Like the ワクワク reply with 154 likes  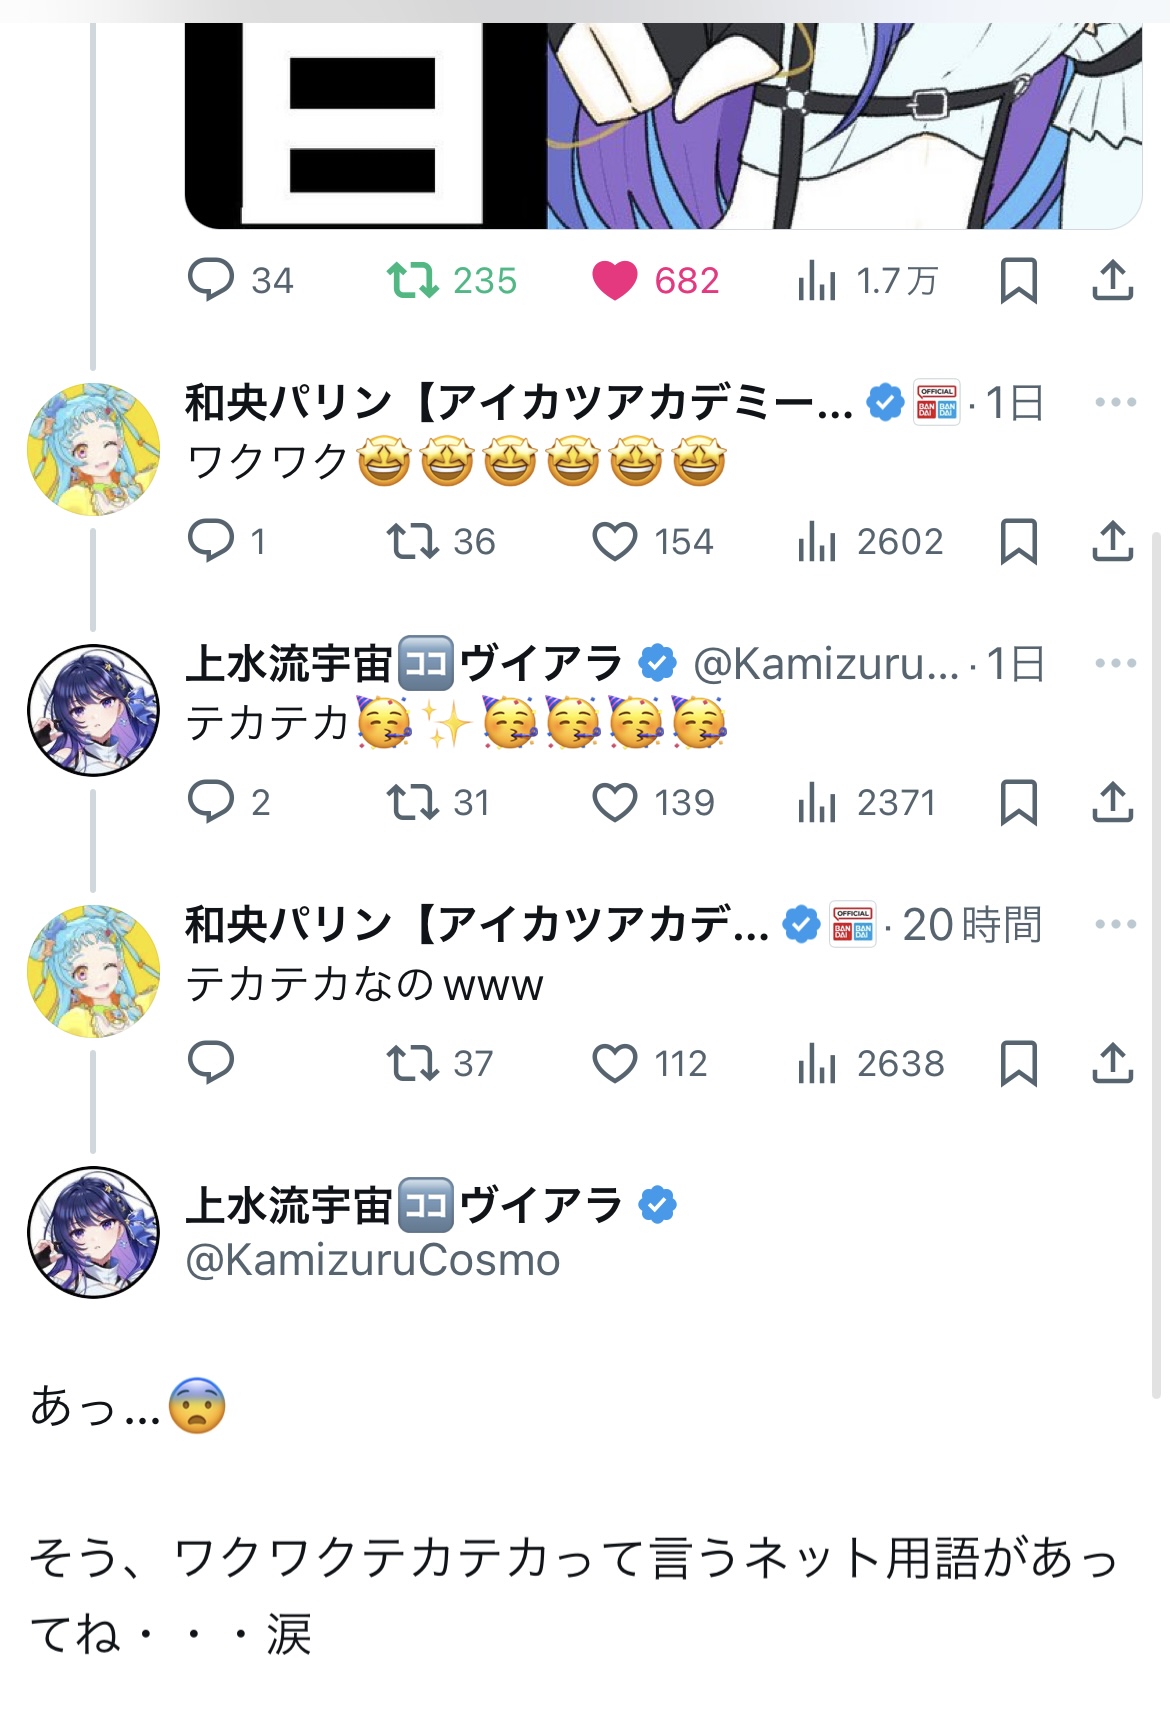click(x=614, y=542)
